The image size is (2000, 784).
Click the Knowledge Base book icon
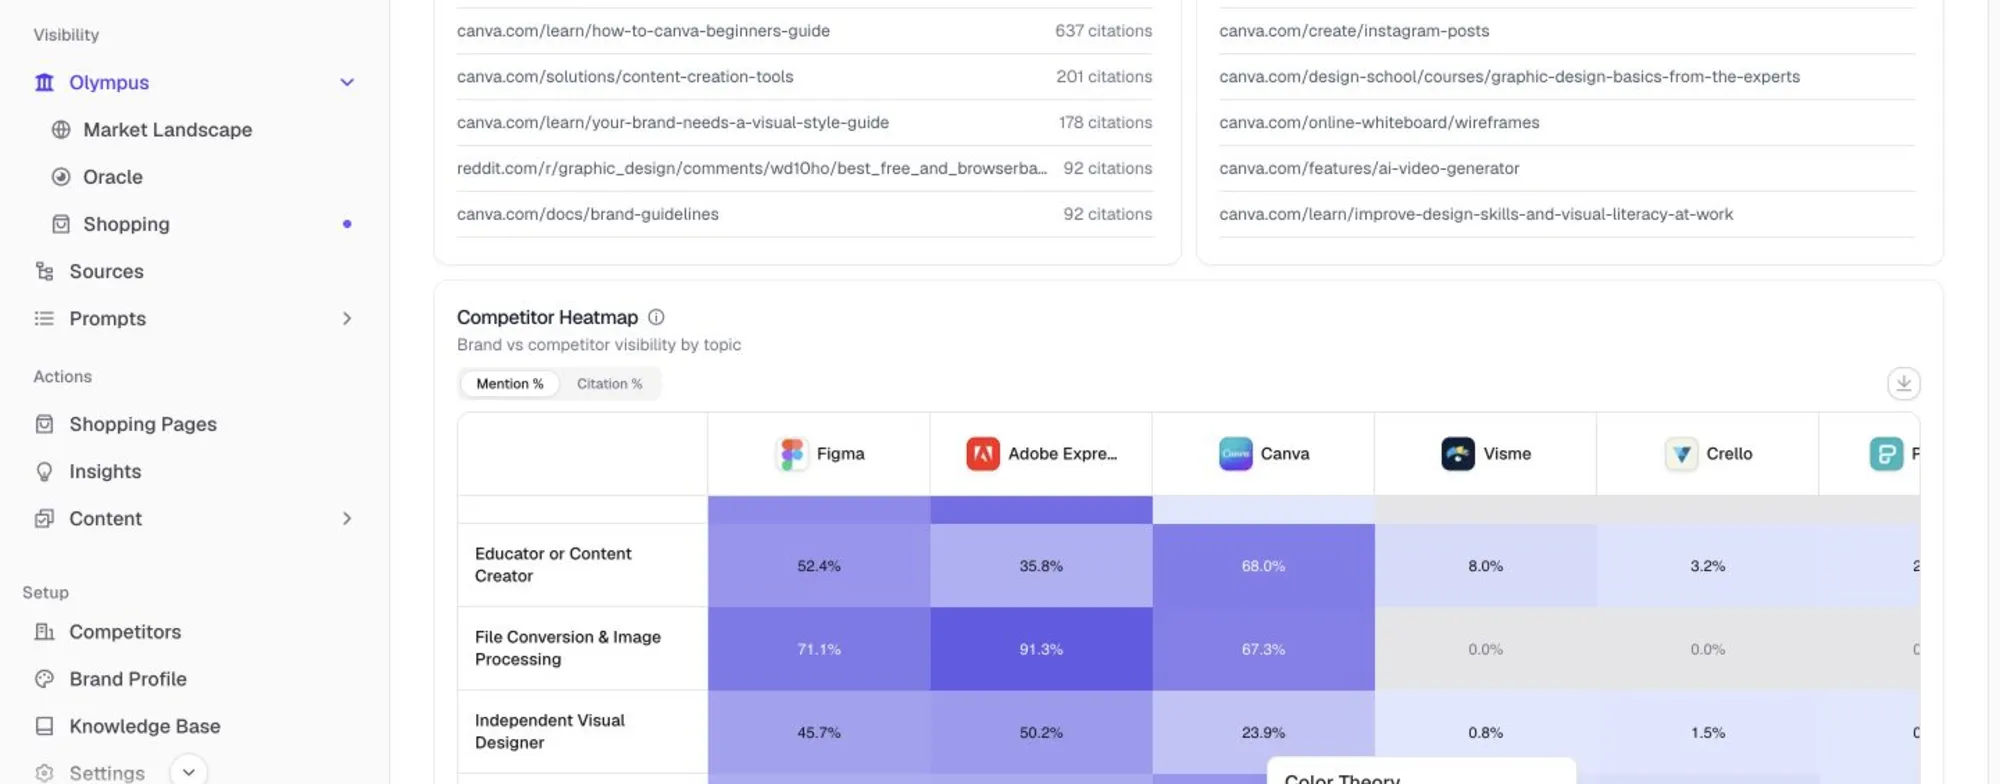(44, 726)
